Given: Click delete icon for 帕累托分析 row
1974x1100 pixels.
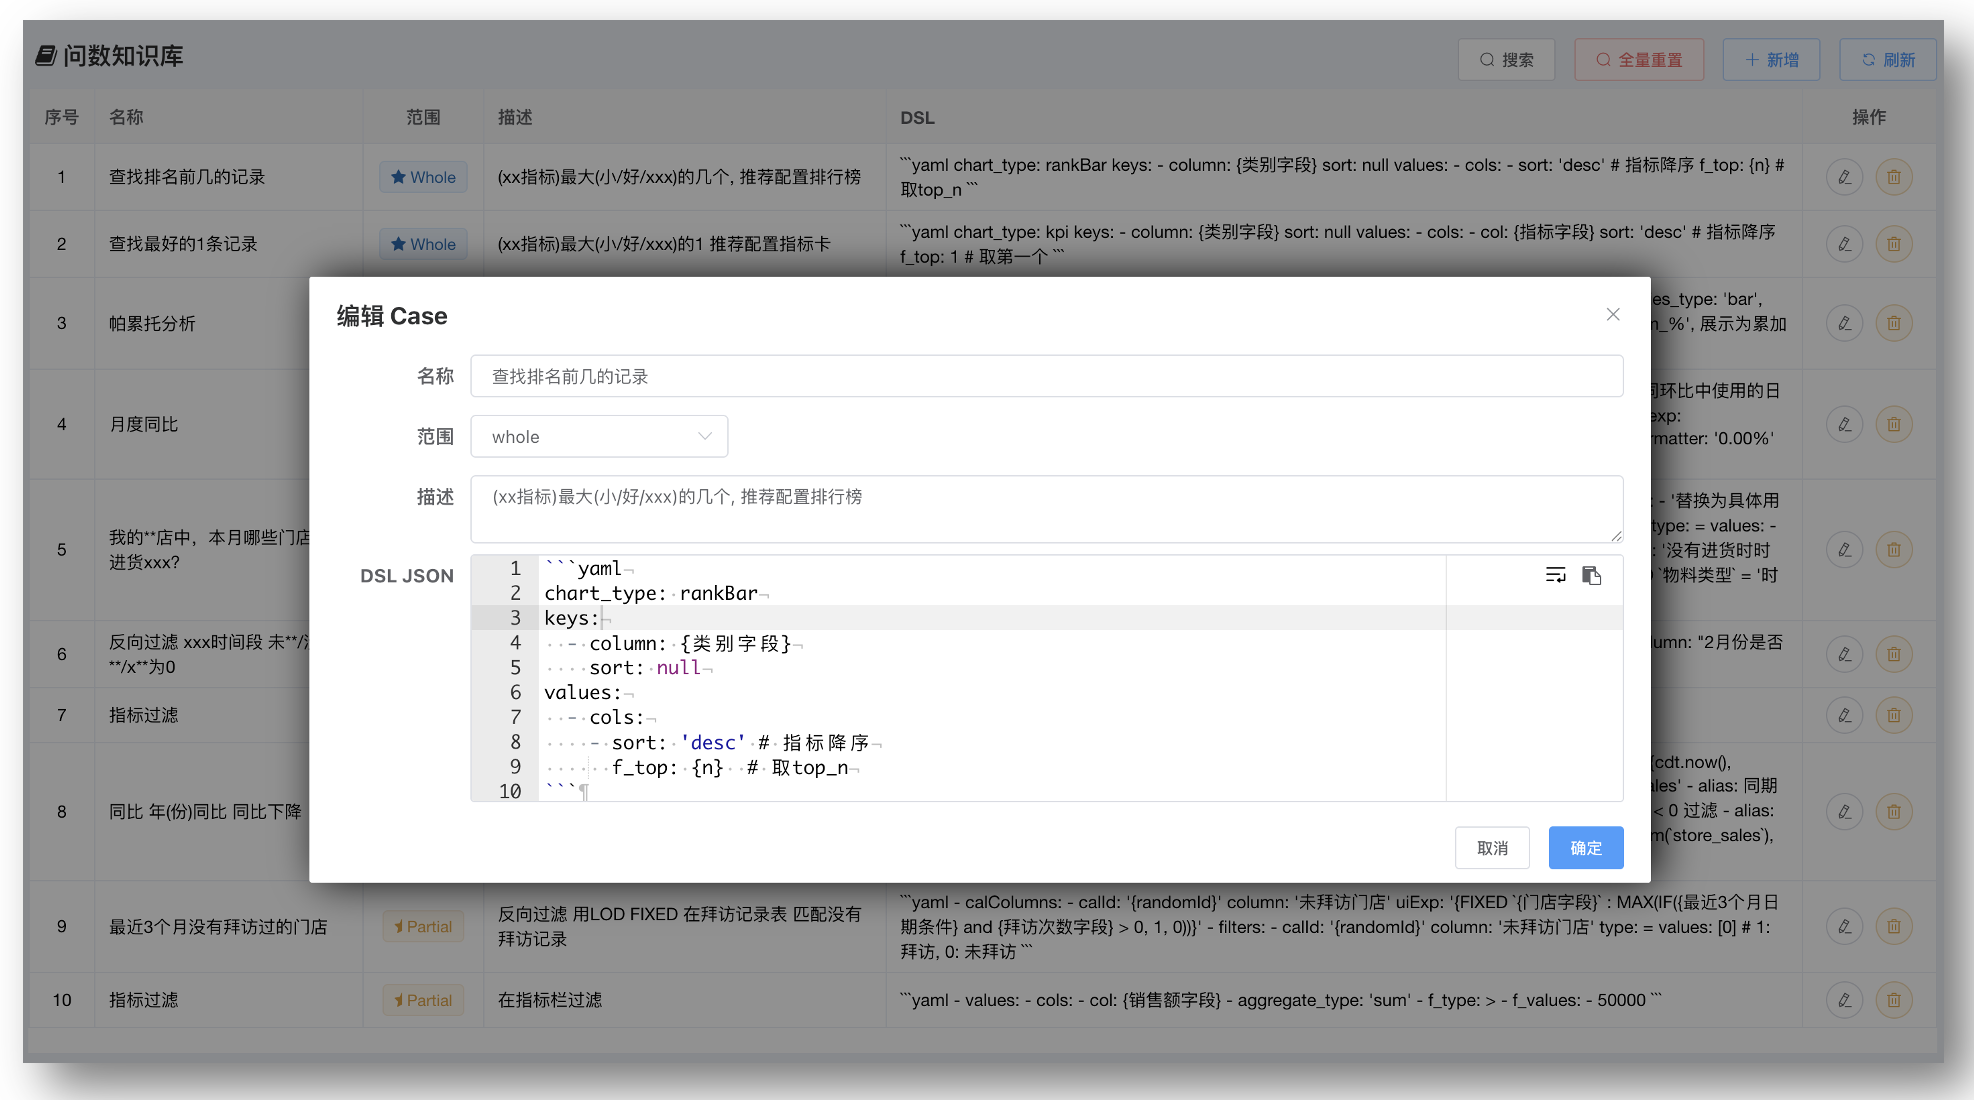Looking at the screenshot, I should click(x=1894, y=323).
